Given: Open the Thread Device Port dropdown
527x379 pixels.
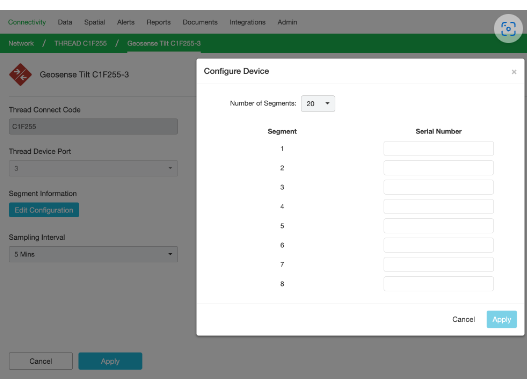Looking at the screenshot, I should click(x=93, y=168).
